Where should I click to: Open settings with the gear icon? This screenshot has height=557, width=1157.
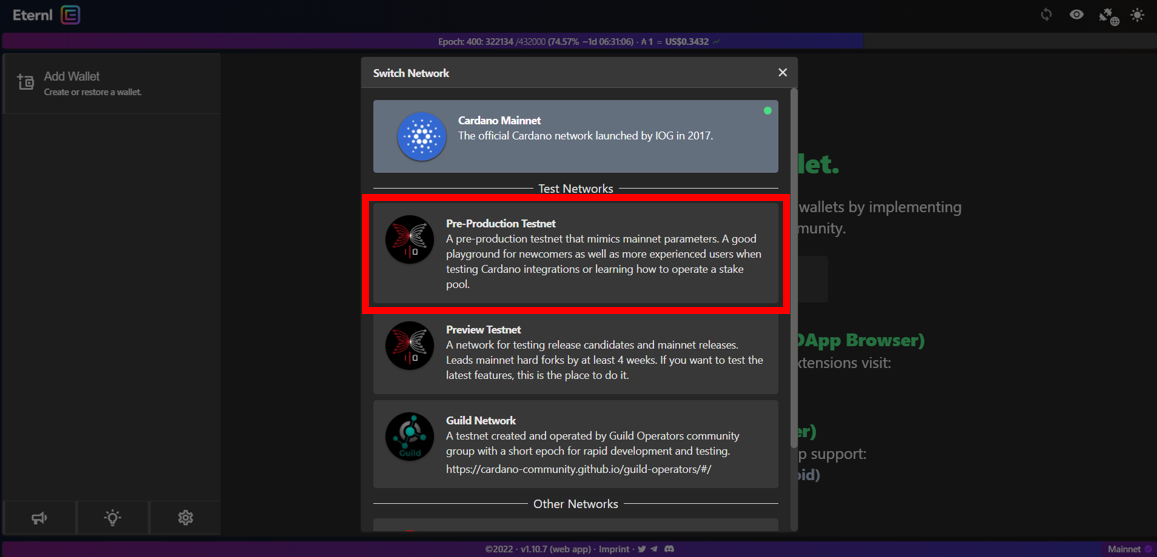point(185,518)
